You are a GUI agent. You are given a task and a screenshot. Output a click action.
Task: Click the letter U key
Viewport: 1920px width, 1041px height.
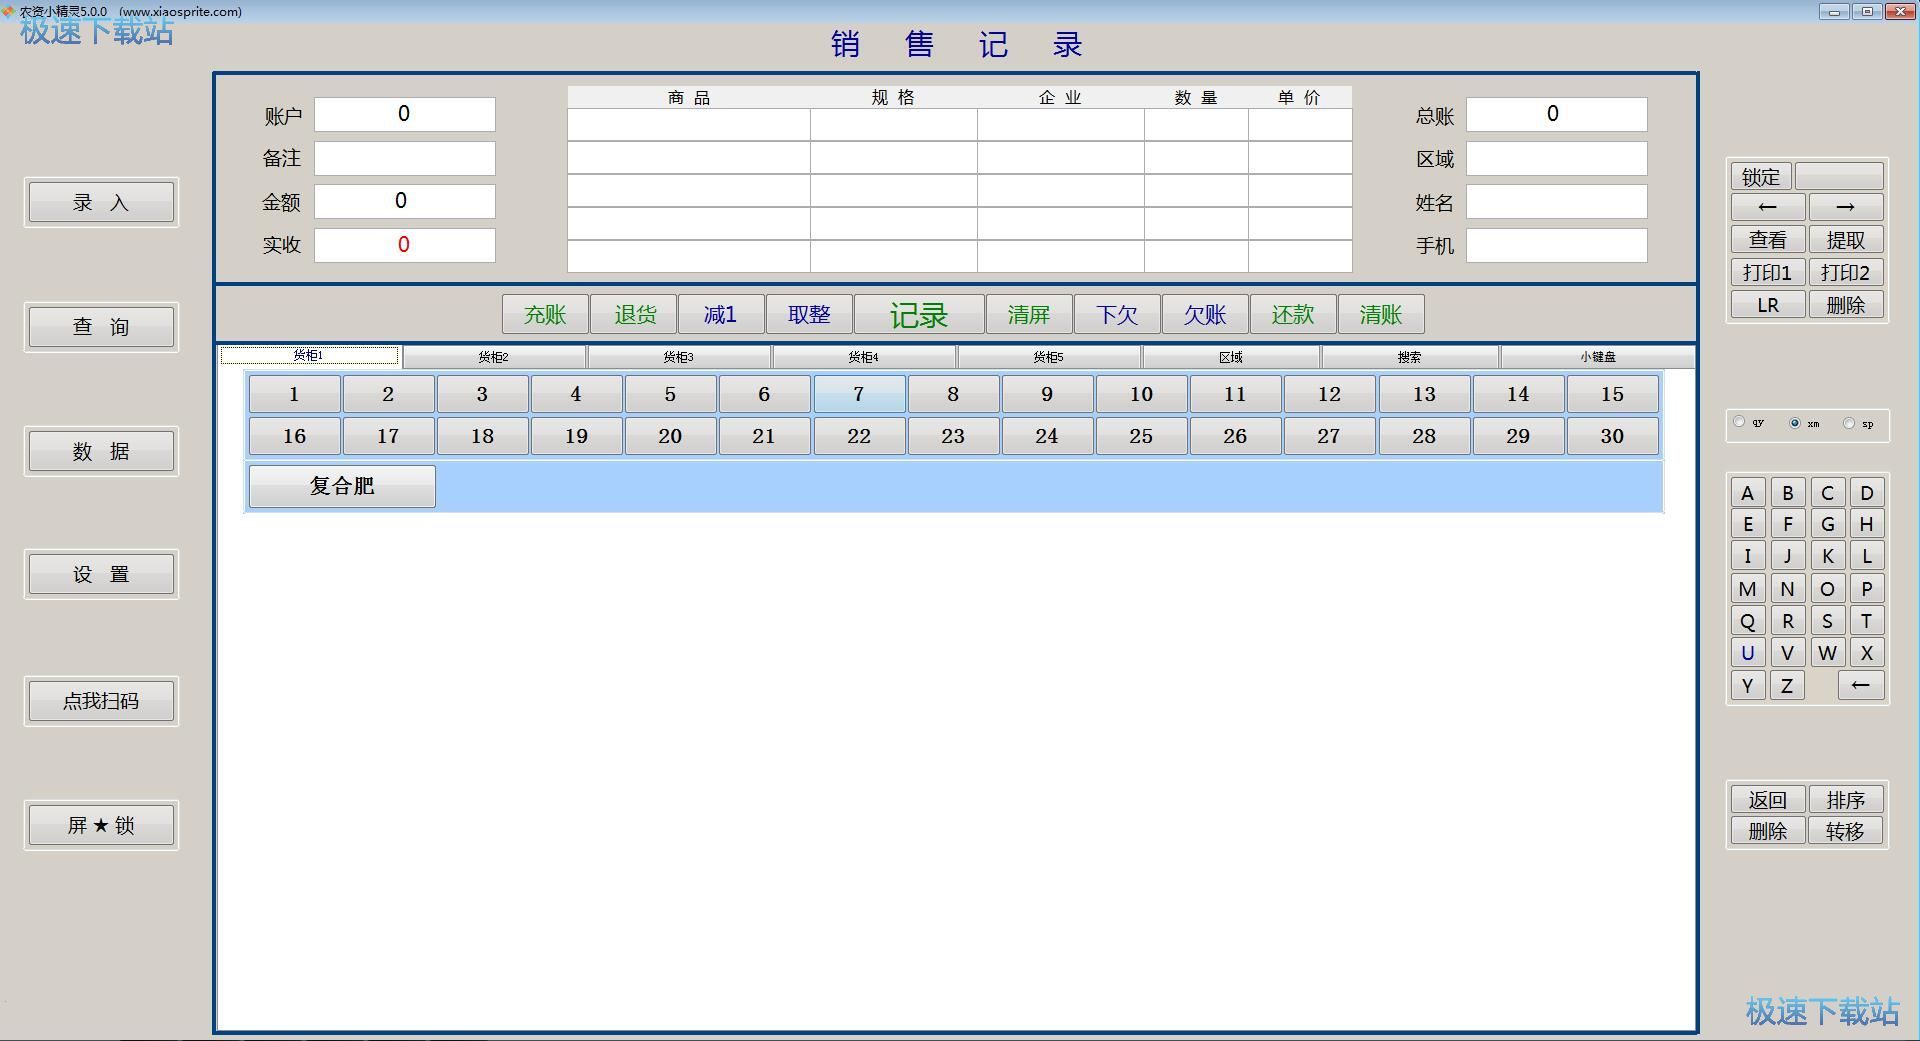(x=1748, y=653)
